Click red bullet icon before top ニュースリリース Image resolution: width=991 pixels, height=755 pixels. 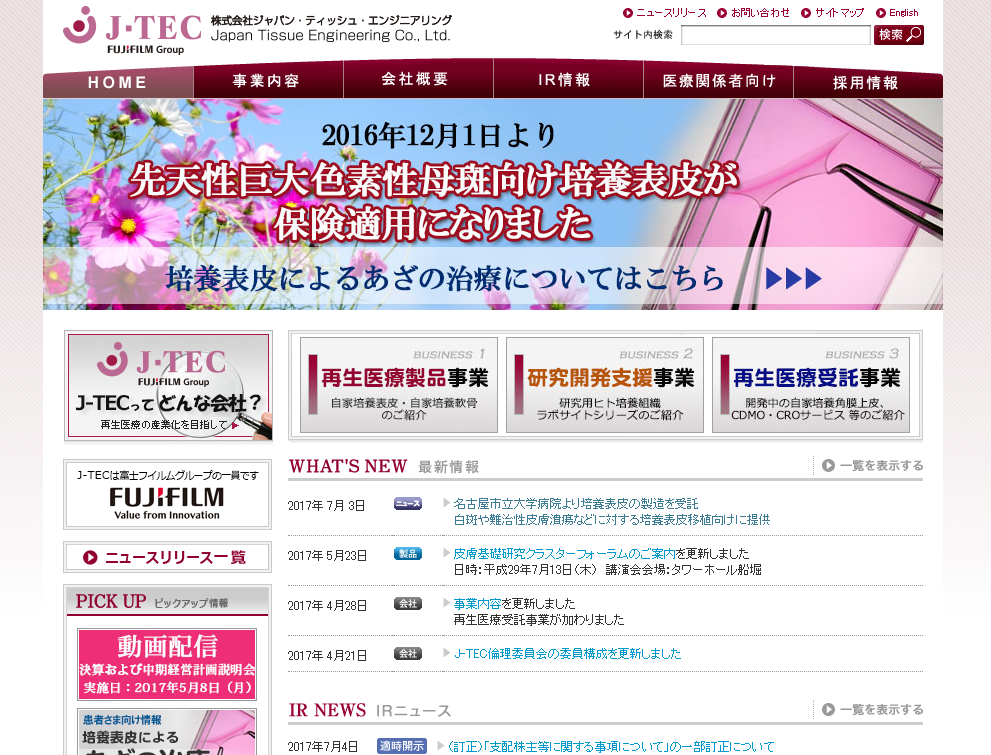pyautogui.click(x=628, y=13)
